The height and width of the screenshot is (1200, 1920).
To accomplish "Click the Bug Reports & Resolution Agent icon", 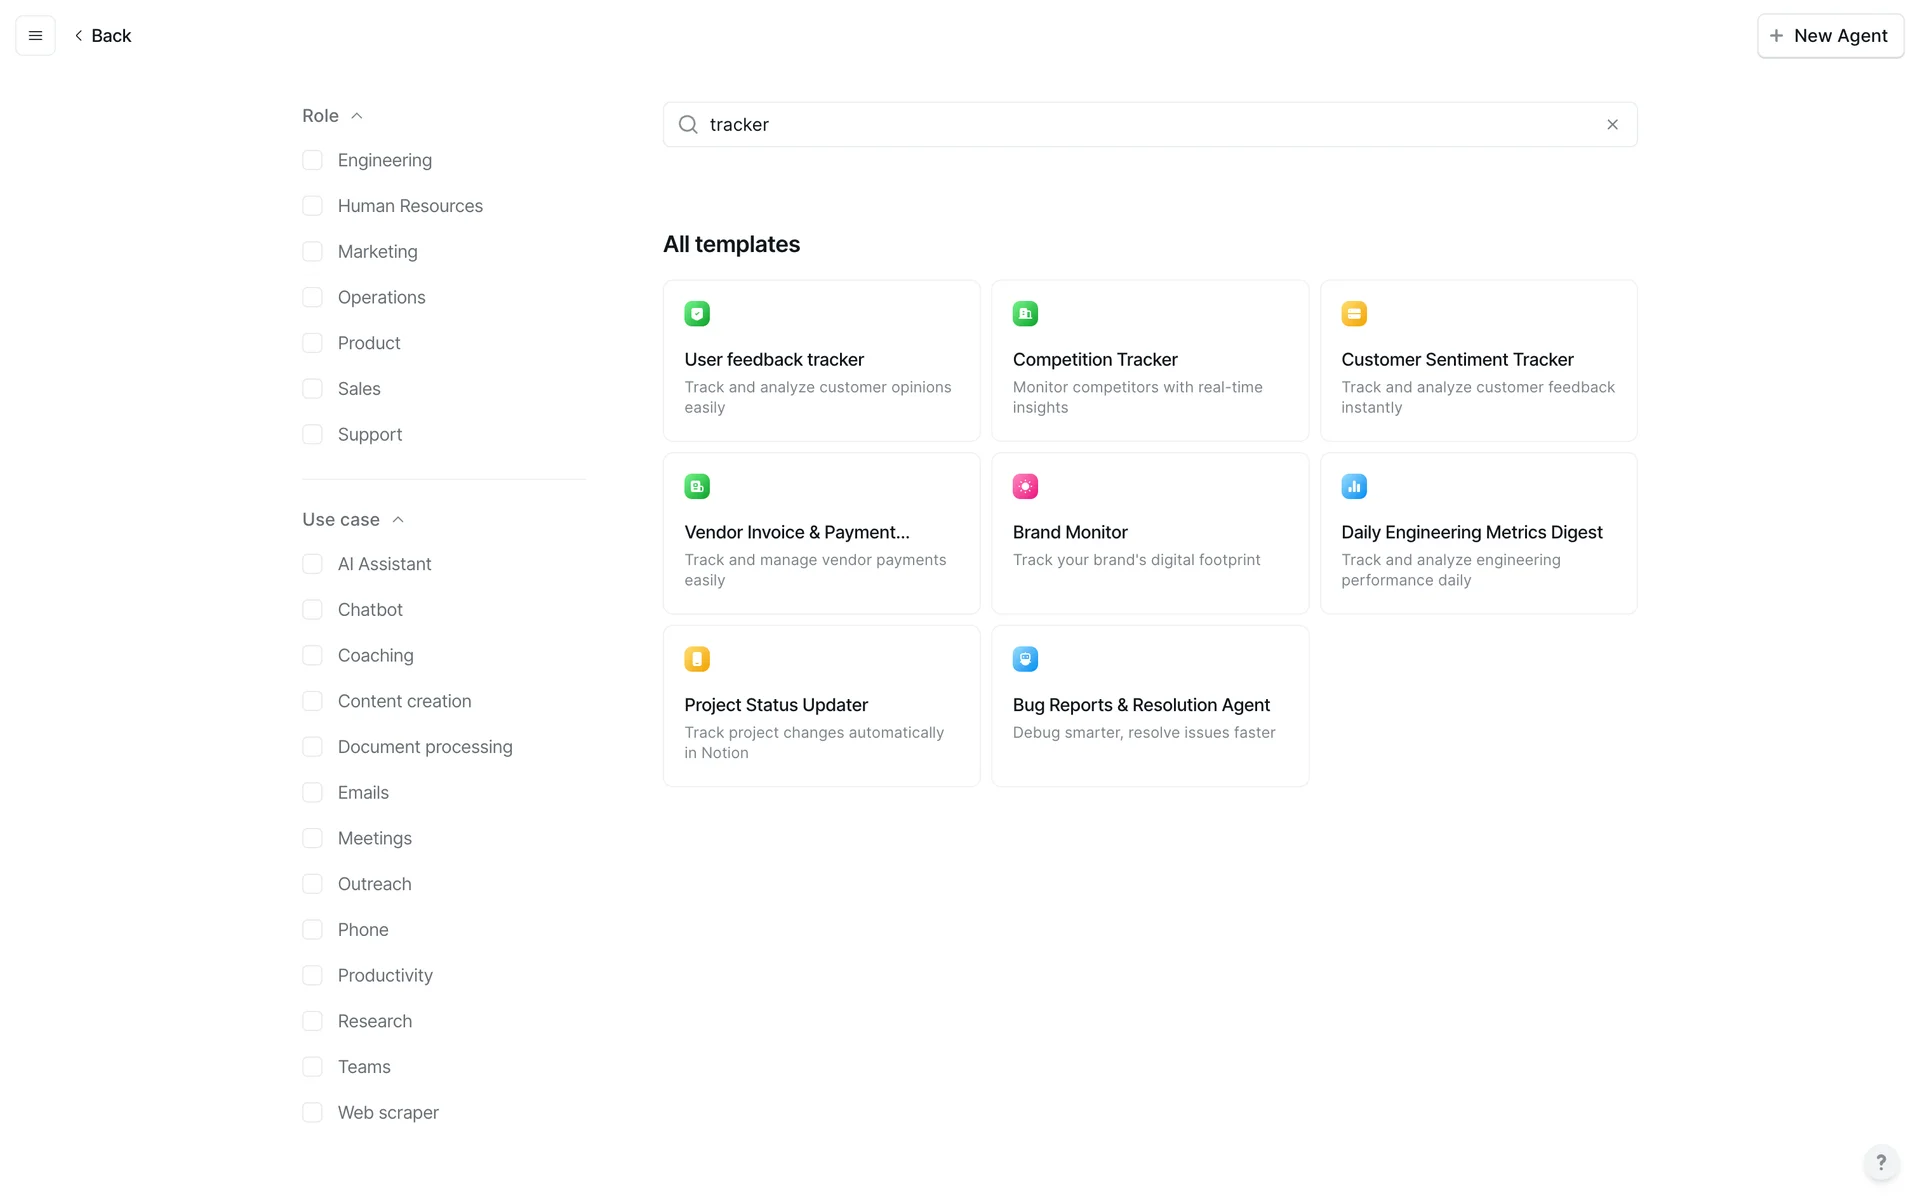I will coord(1025,659).
